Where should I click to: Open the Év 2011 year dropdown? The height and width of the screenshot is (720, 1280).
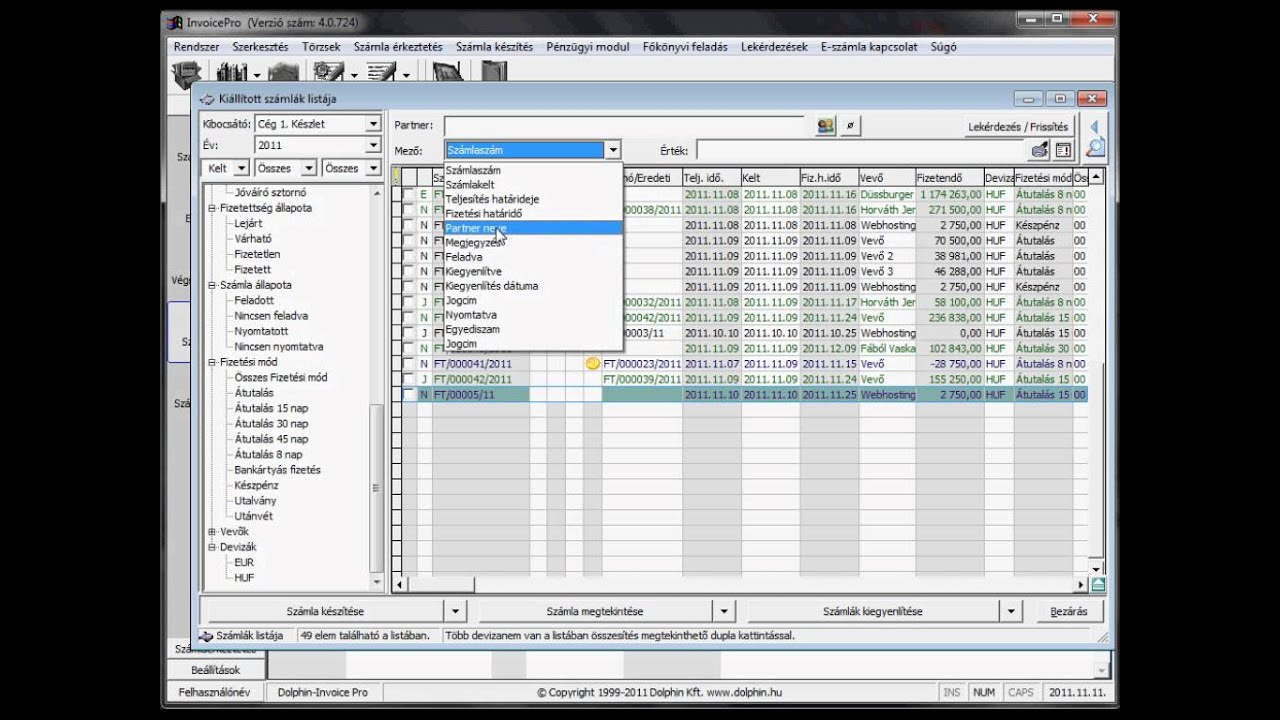pyautogui.click(x=373, y=145)
